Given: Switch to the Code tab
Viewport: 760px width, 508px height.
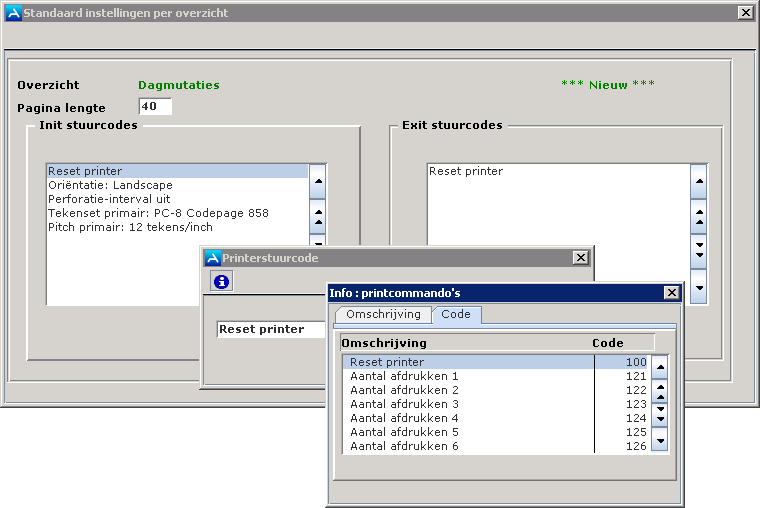Looking at the screenshot, I should [x=456, y=315].
